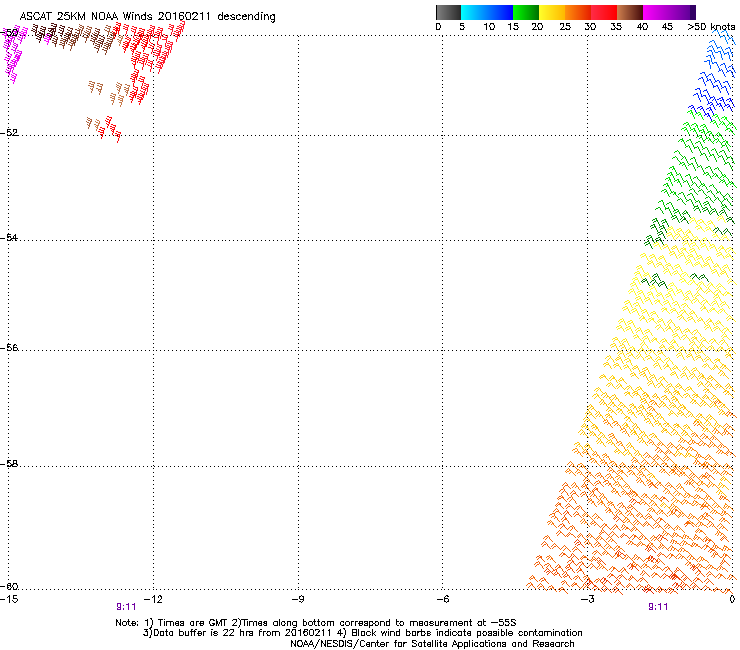Click the note "Times are GMT"
The height and width of the screenshot is (650, 740).
click(x=193, y=623)
